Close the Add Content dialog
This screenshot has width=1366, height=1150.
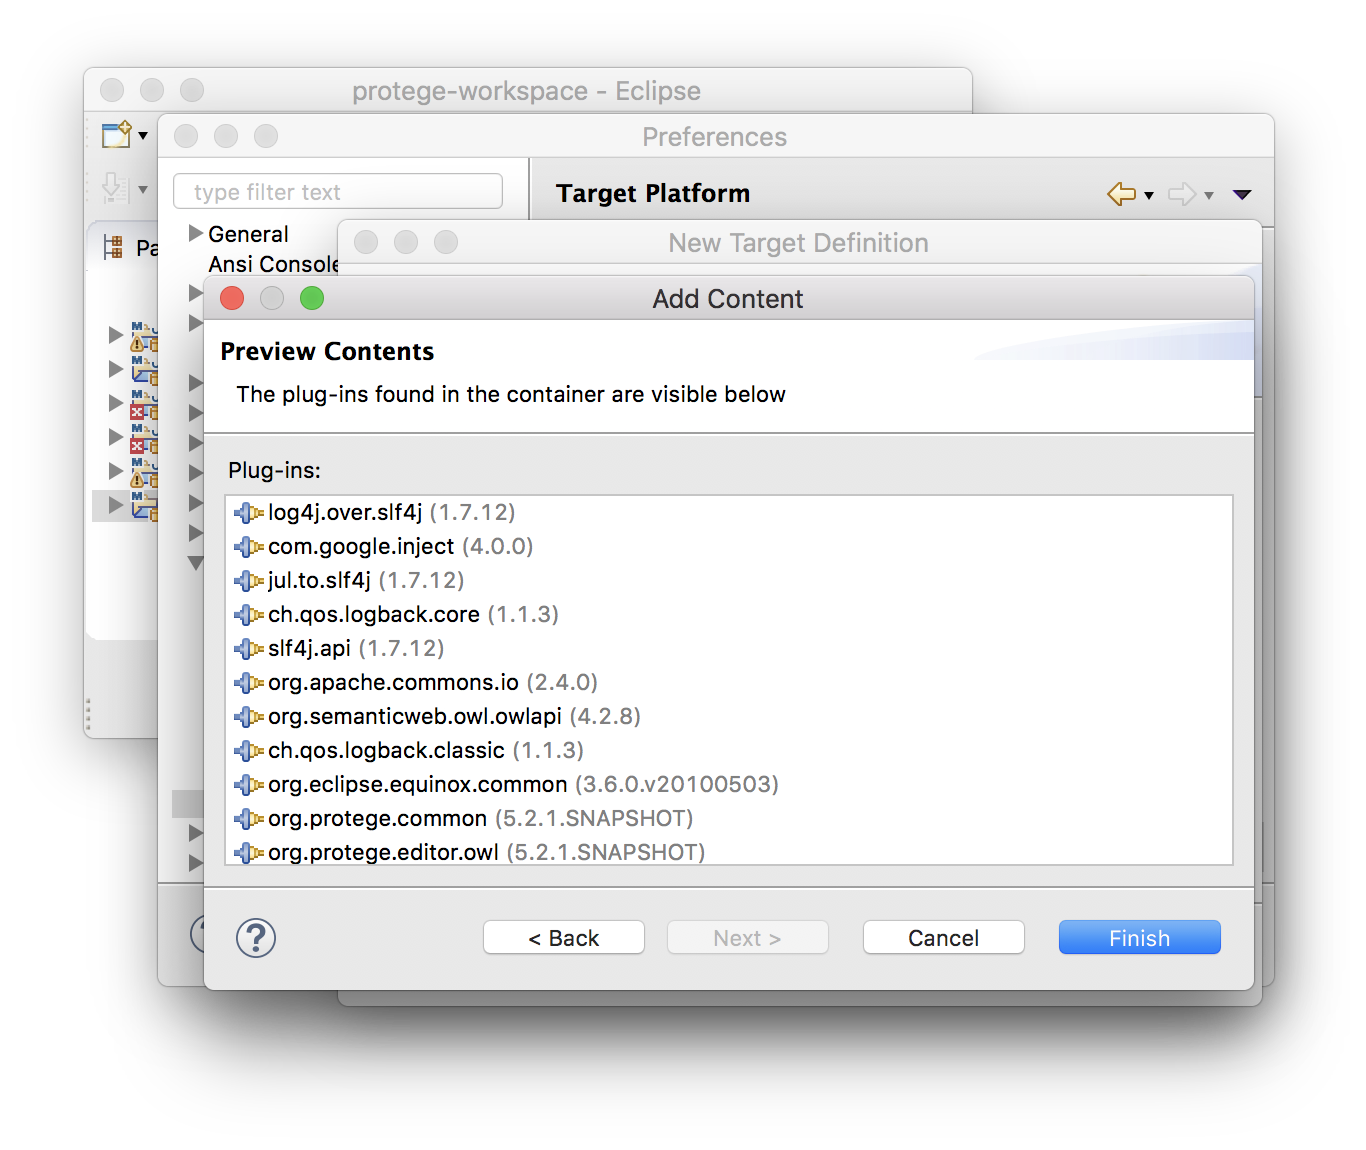pos(232,298)
